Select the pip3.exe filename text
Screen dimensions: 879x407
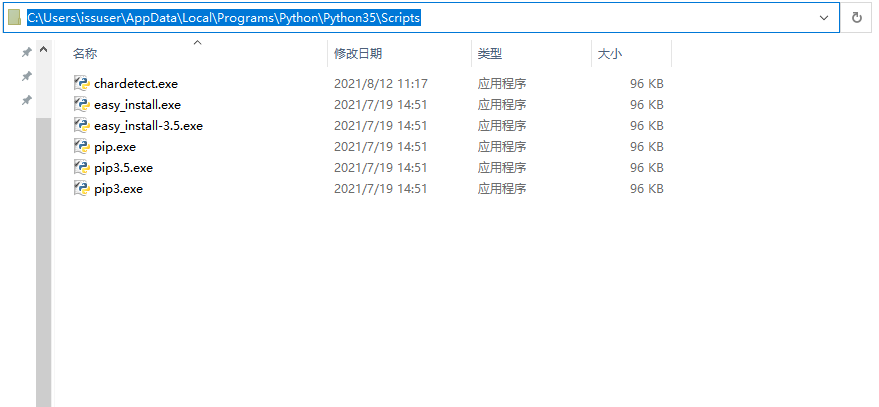point(118,189)
